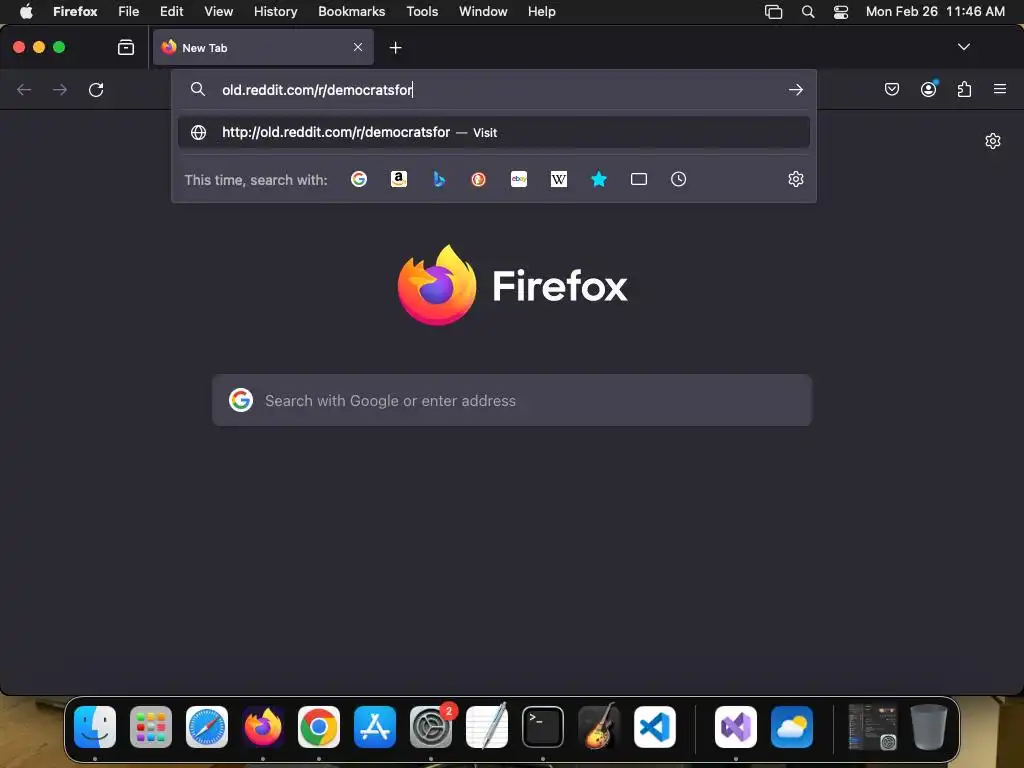Open the History menu
The image size is (1024, 768).
pyautogui.click(x=275, y=12)
